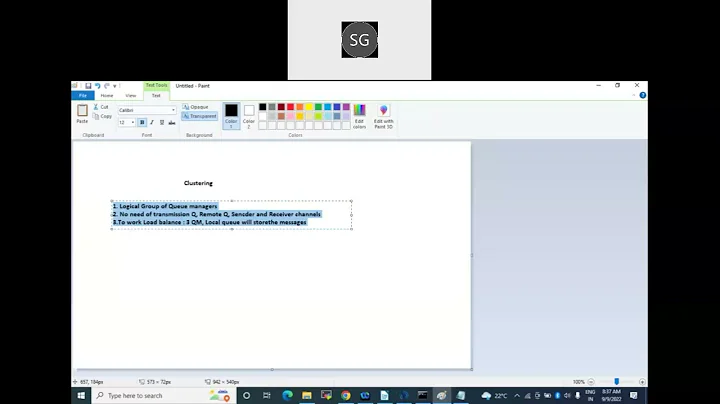Pick the red color swatch

click(290, 107)
